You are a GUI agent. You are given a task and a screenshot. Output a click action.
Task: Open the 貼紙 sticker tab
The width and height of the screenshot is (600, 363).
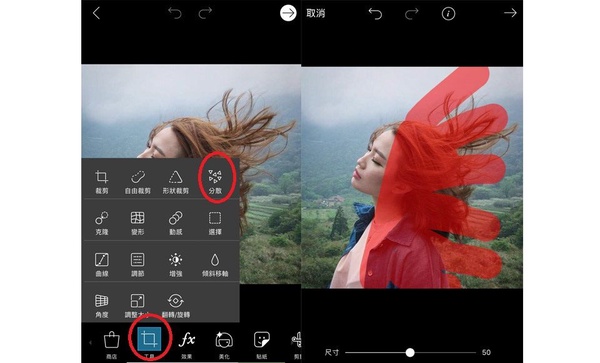point(262,344)
